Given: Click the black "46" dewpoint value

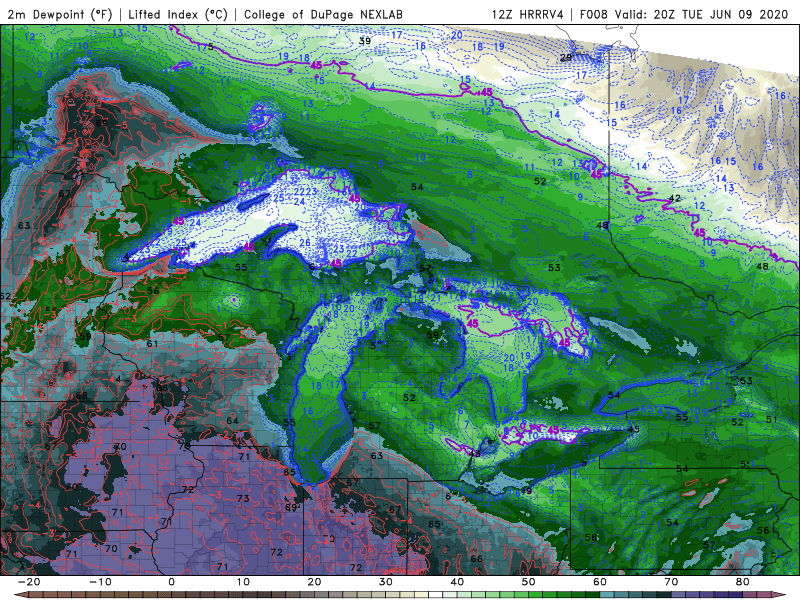Looking at the screenshot, I should [602, 226].
